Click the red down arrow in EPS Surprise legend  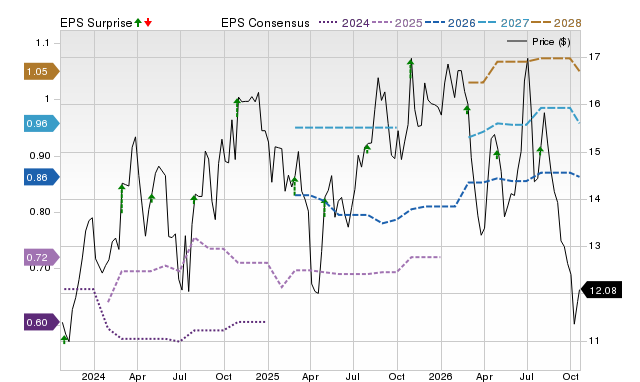point(148,23)
